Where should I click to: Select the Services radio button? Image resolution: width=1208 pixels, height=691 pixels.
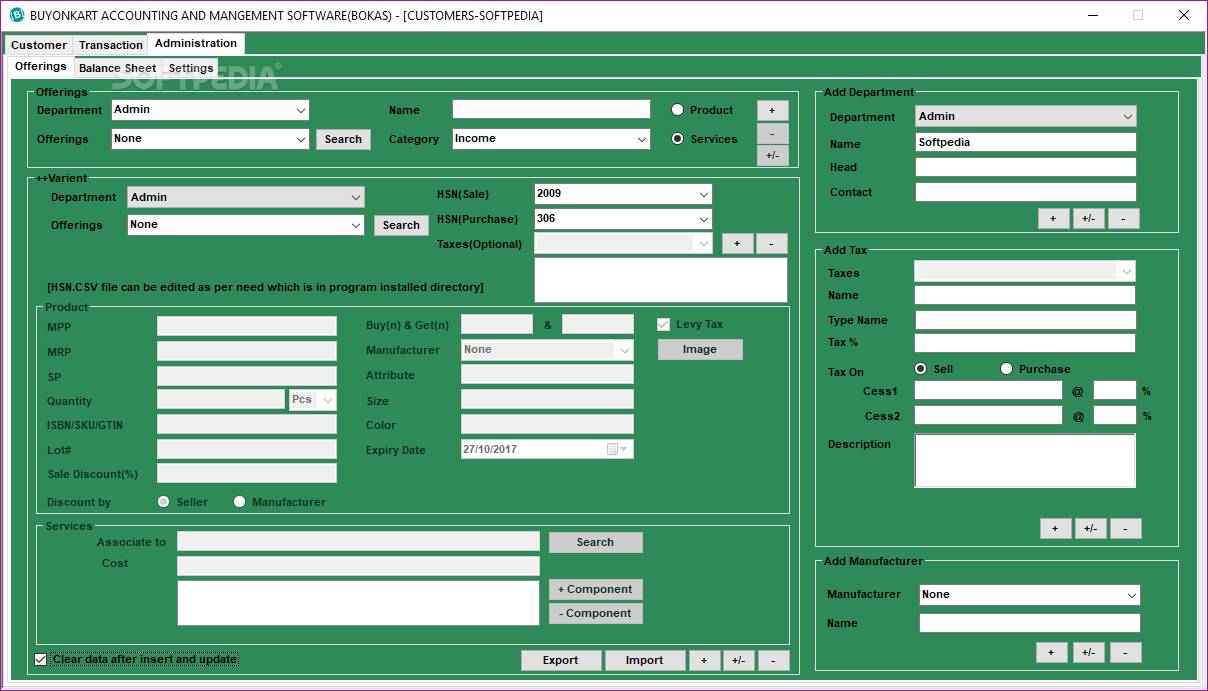(678, 139)
